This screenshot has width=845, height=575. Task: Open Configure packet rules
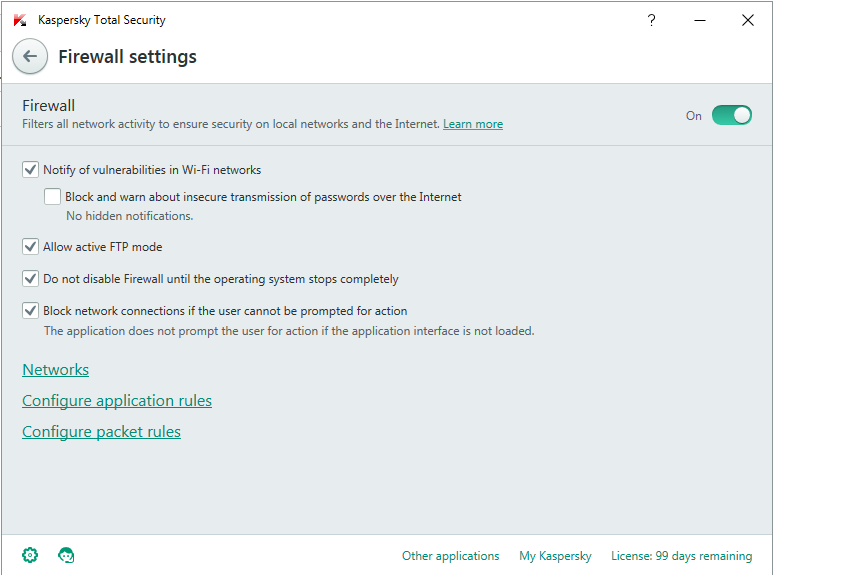click(102, 432)
